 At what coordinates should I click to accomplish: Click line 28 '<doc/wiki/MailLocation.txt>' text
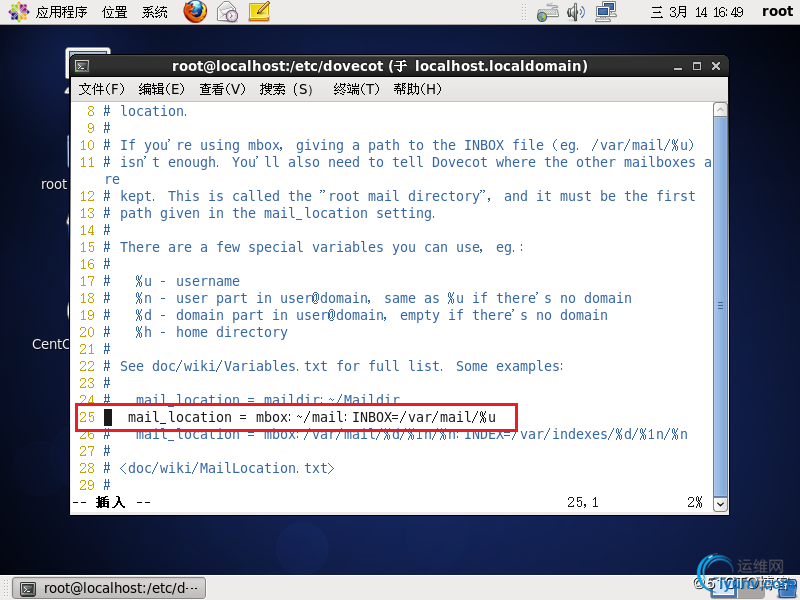click(227, 468)
